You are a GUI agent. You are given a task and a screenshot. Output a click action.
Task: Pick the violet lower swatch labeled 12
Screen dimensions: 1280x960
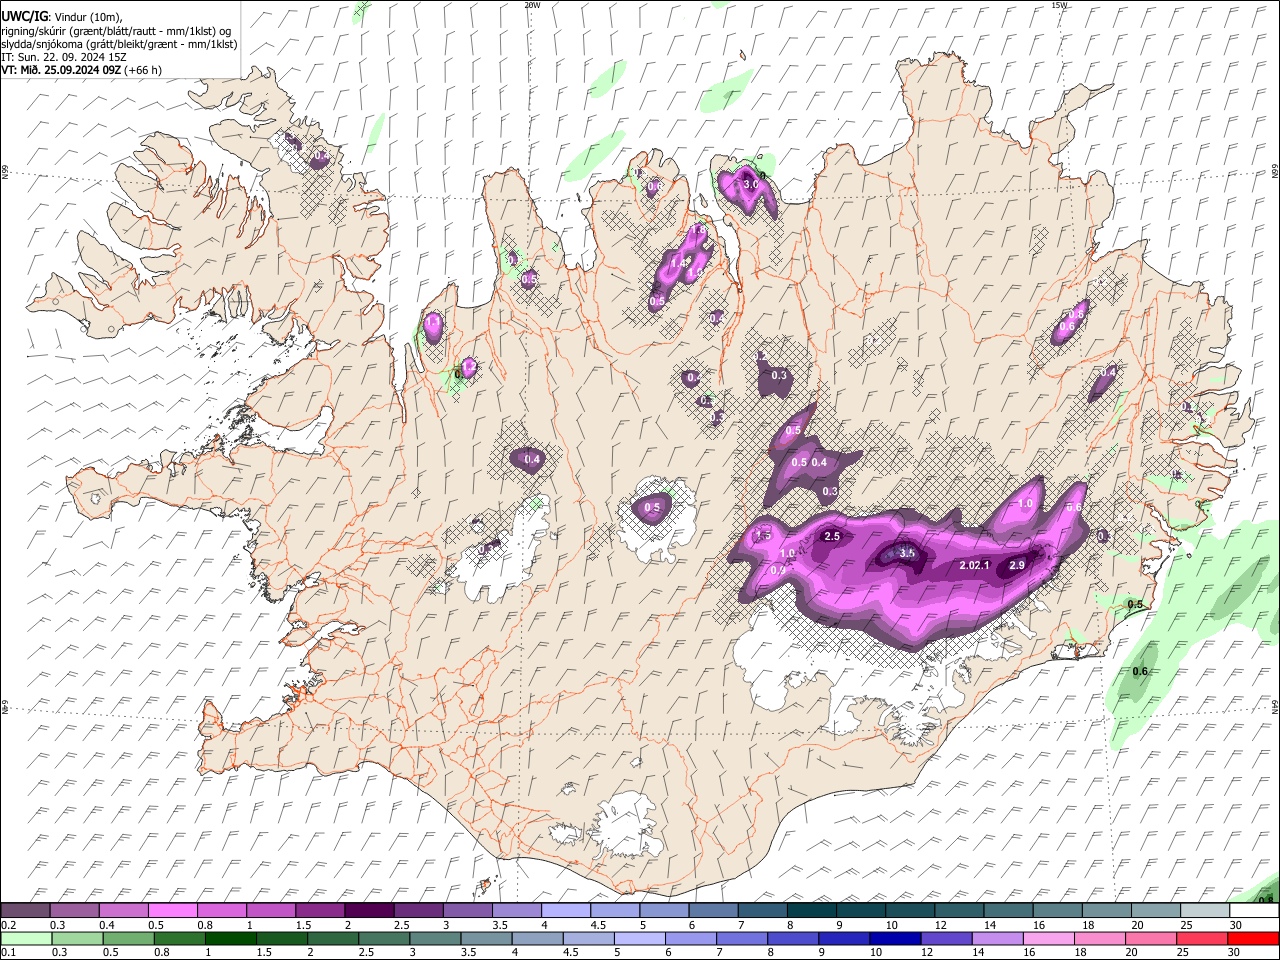tap(946, 938)
